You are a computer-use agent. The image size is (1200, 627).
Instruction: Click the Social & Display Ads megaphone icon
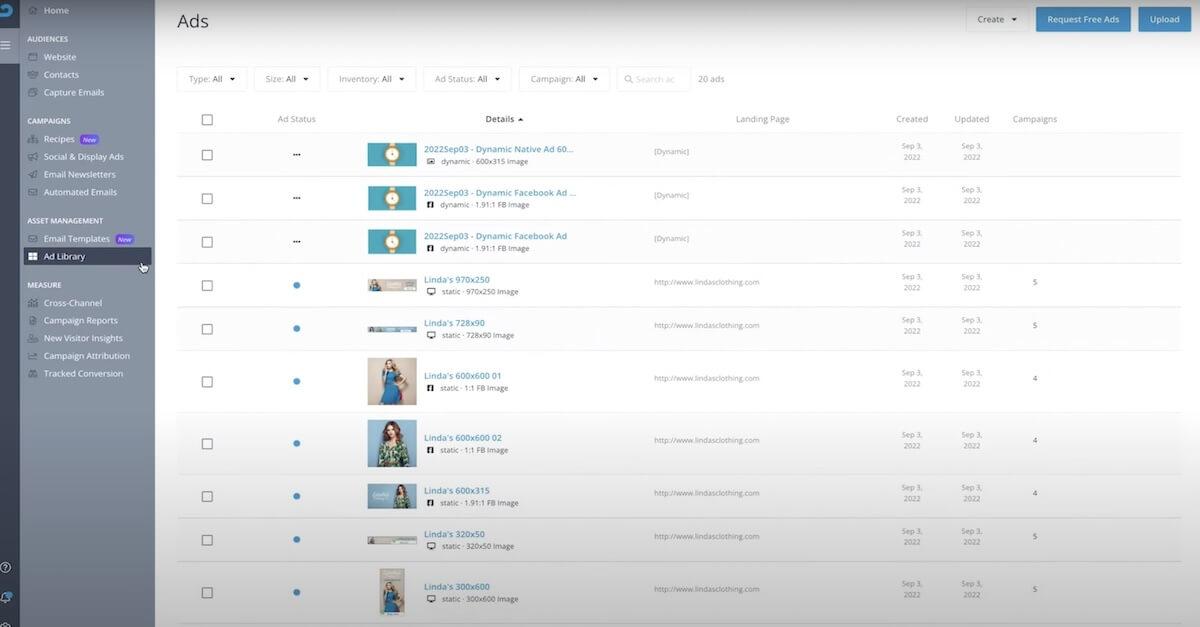click(33, 157)
